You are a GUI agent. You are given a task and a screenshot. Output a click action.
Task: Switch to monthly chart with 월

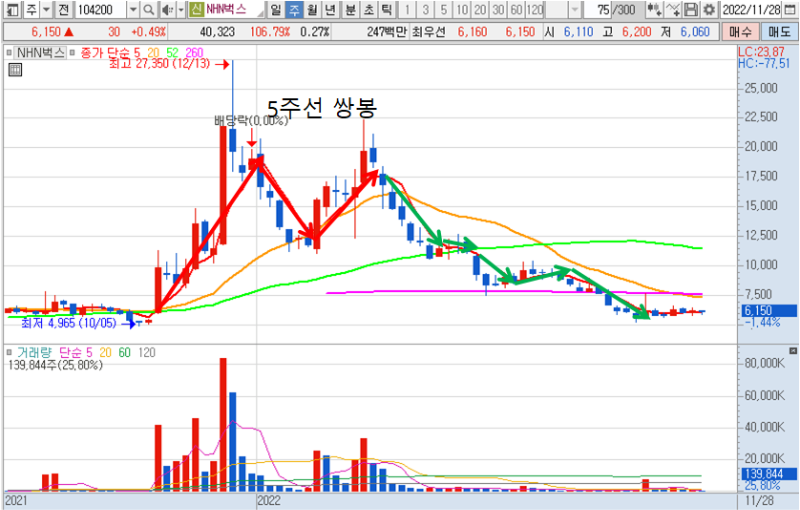pyautogui.click(x=312, y=9)
